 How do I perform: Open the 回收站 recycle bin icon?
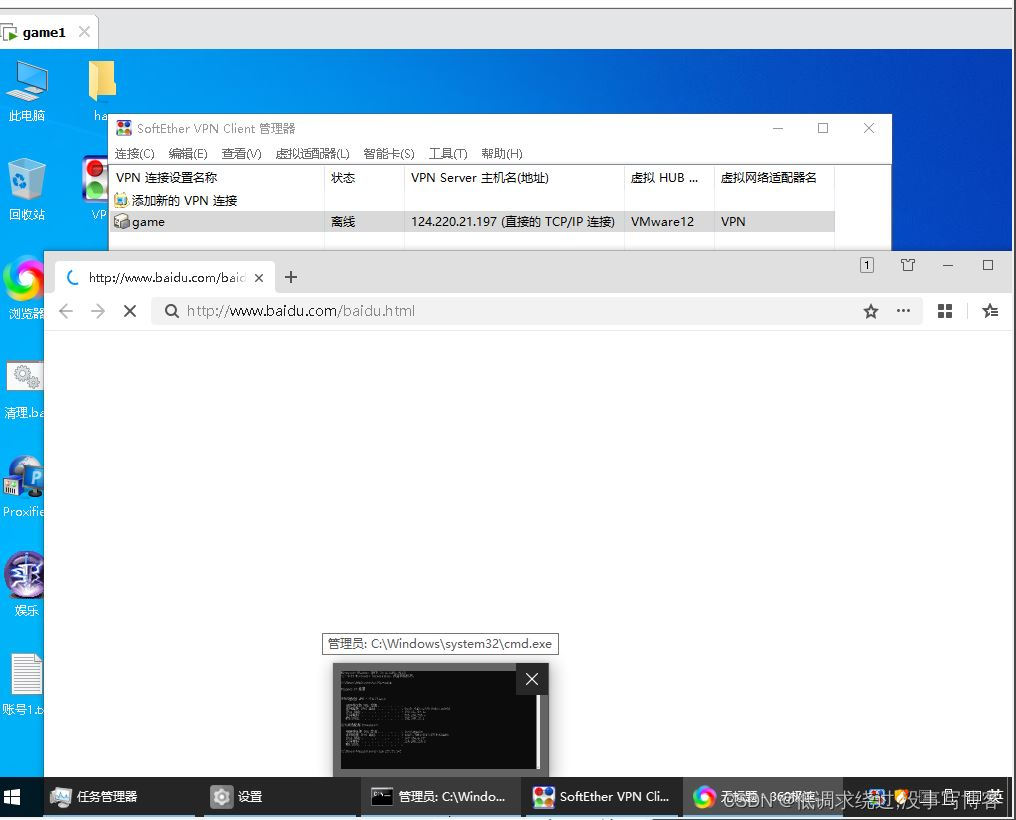27,189
